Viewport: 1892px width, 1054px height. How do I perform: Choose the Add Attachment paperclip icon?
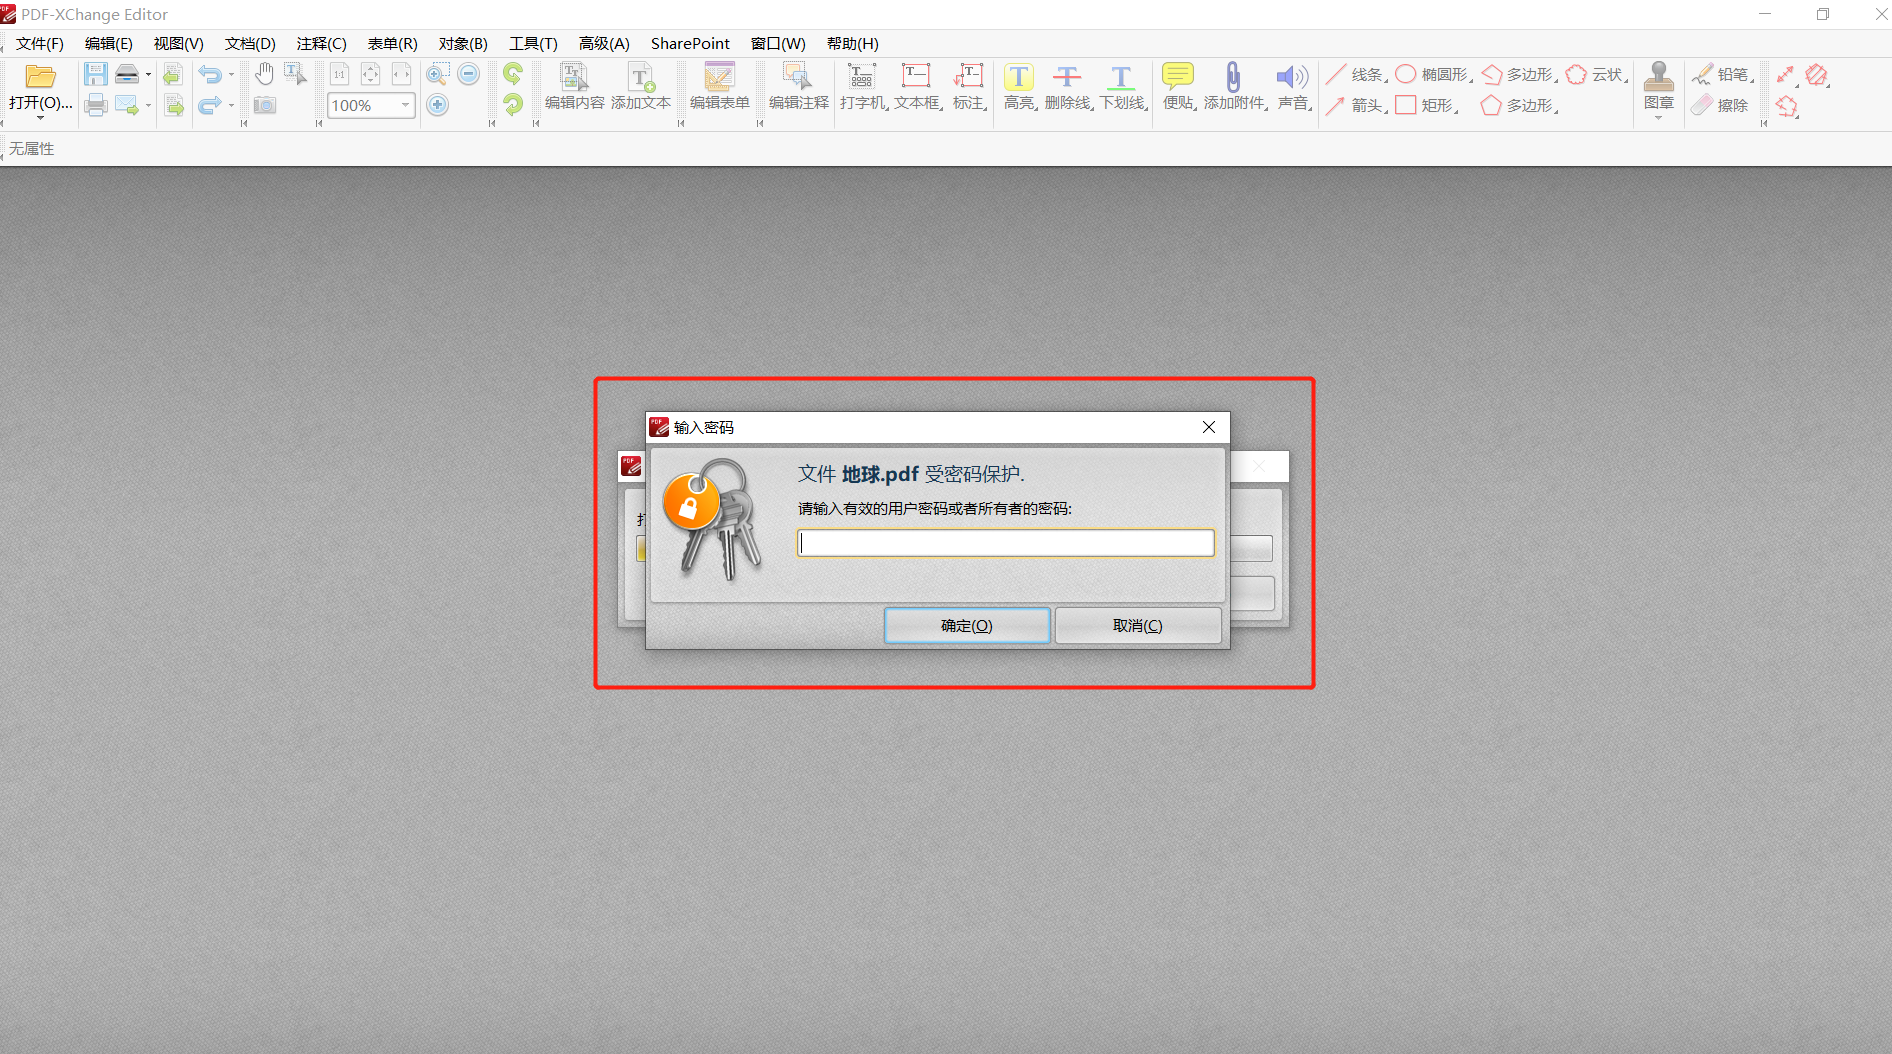[1233, 78]
